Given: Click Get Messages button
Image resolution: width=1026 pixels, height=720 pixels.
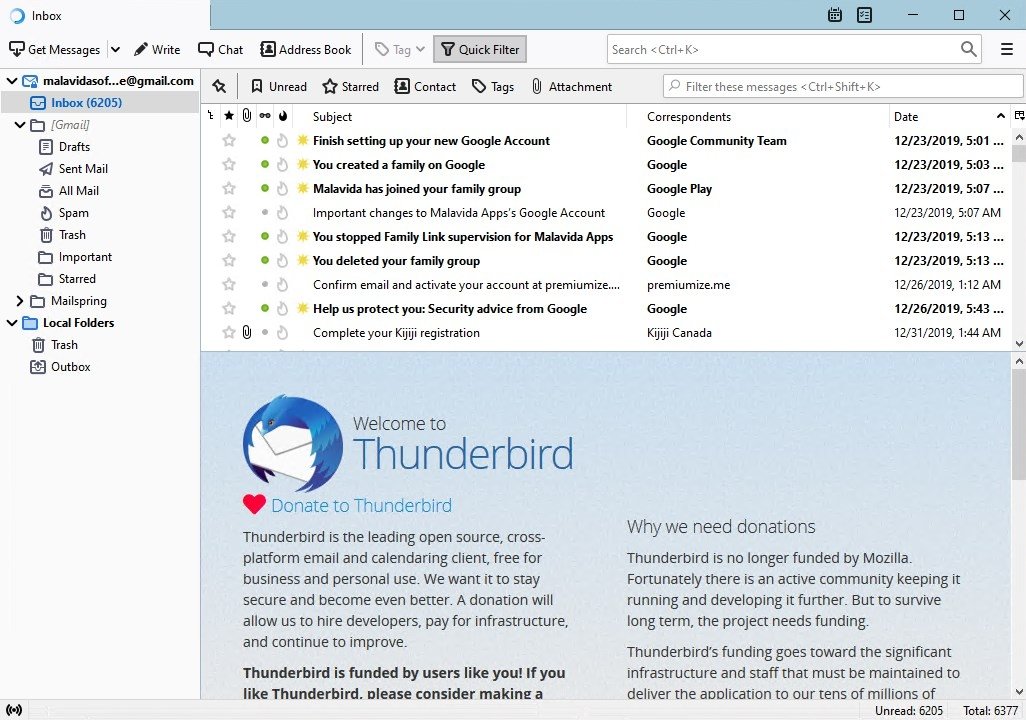Looking at the screenshot, I should click(x=55, y=50).
